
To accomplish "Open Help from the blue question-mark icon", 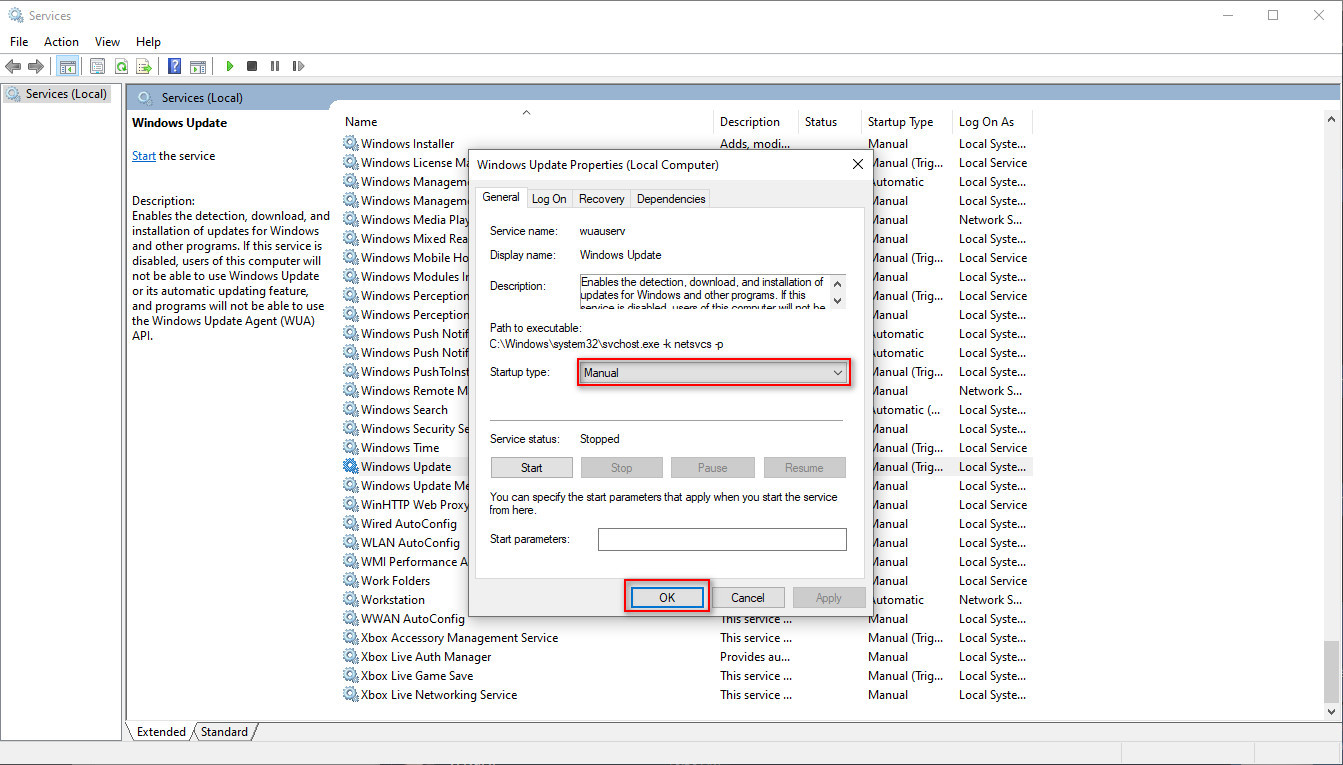I will (x=174, y=66).
